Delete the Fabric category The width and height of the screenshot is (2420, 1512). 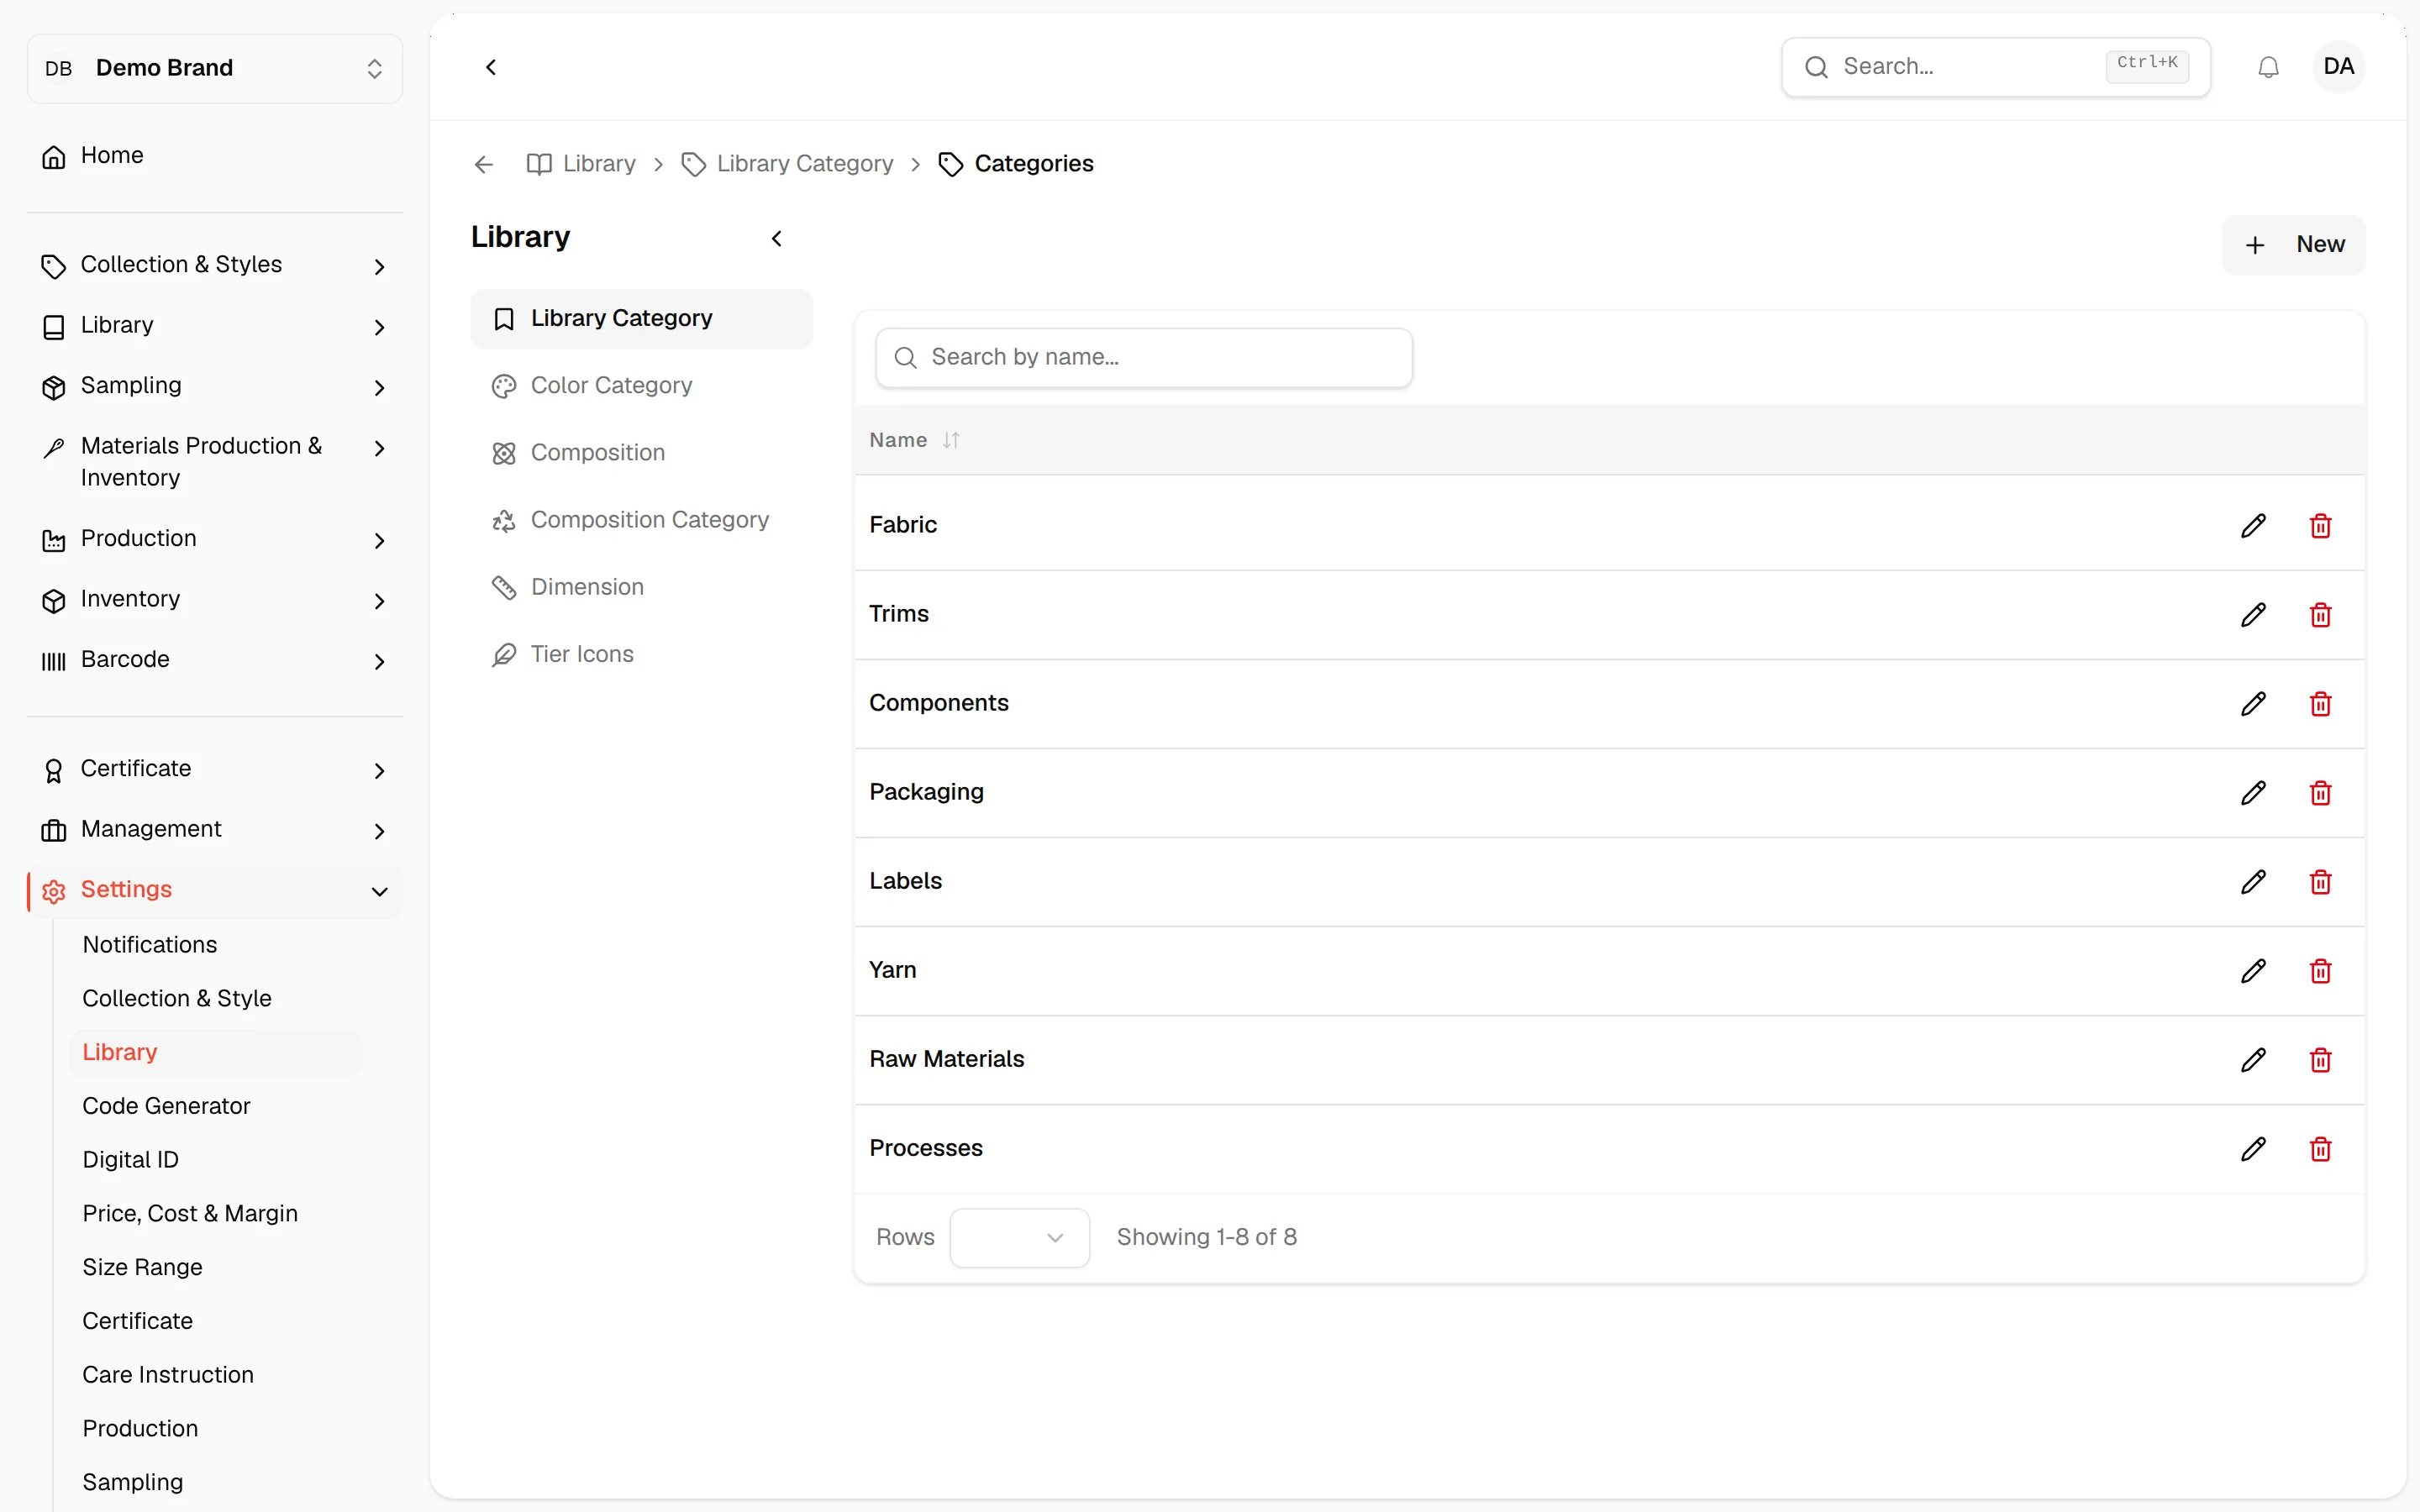pos(2320,525)
